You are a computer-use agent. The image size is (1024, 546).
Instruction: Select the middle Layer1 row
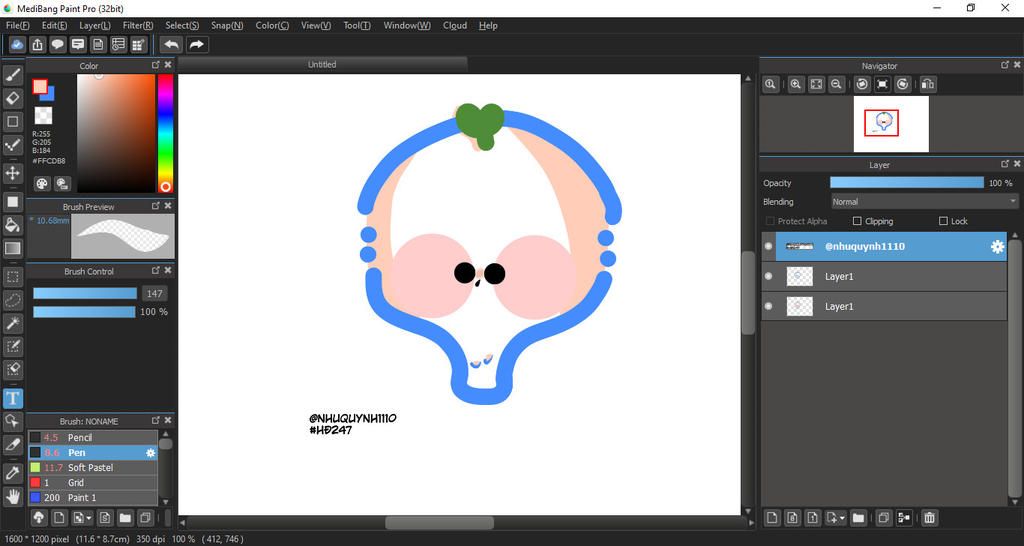click(884, 276)
